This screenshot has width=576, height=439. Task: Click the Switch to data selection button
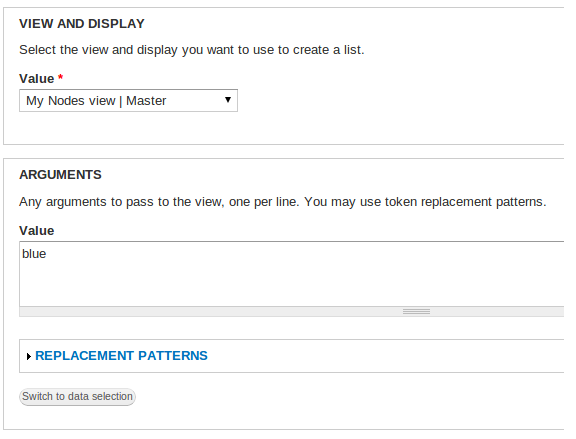click(x=77, y=397)
